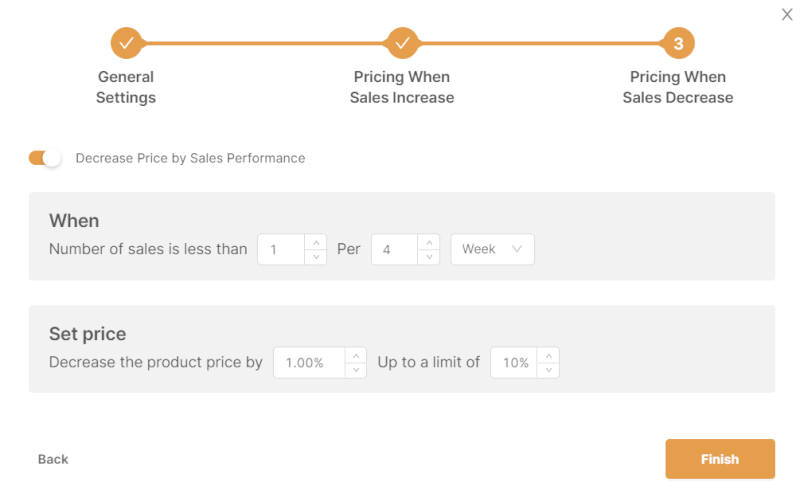
Task: Click the 1.00% price decrease input field
Action: (308, 363)
